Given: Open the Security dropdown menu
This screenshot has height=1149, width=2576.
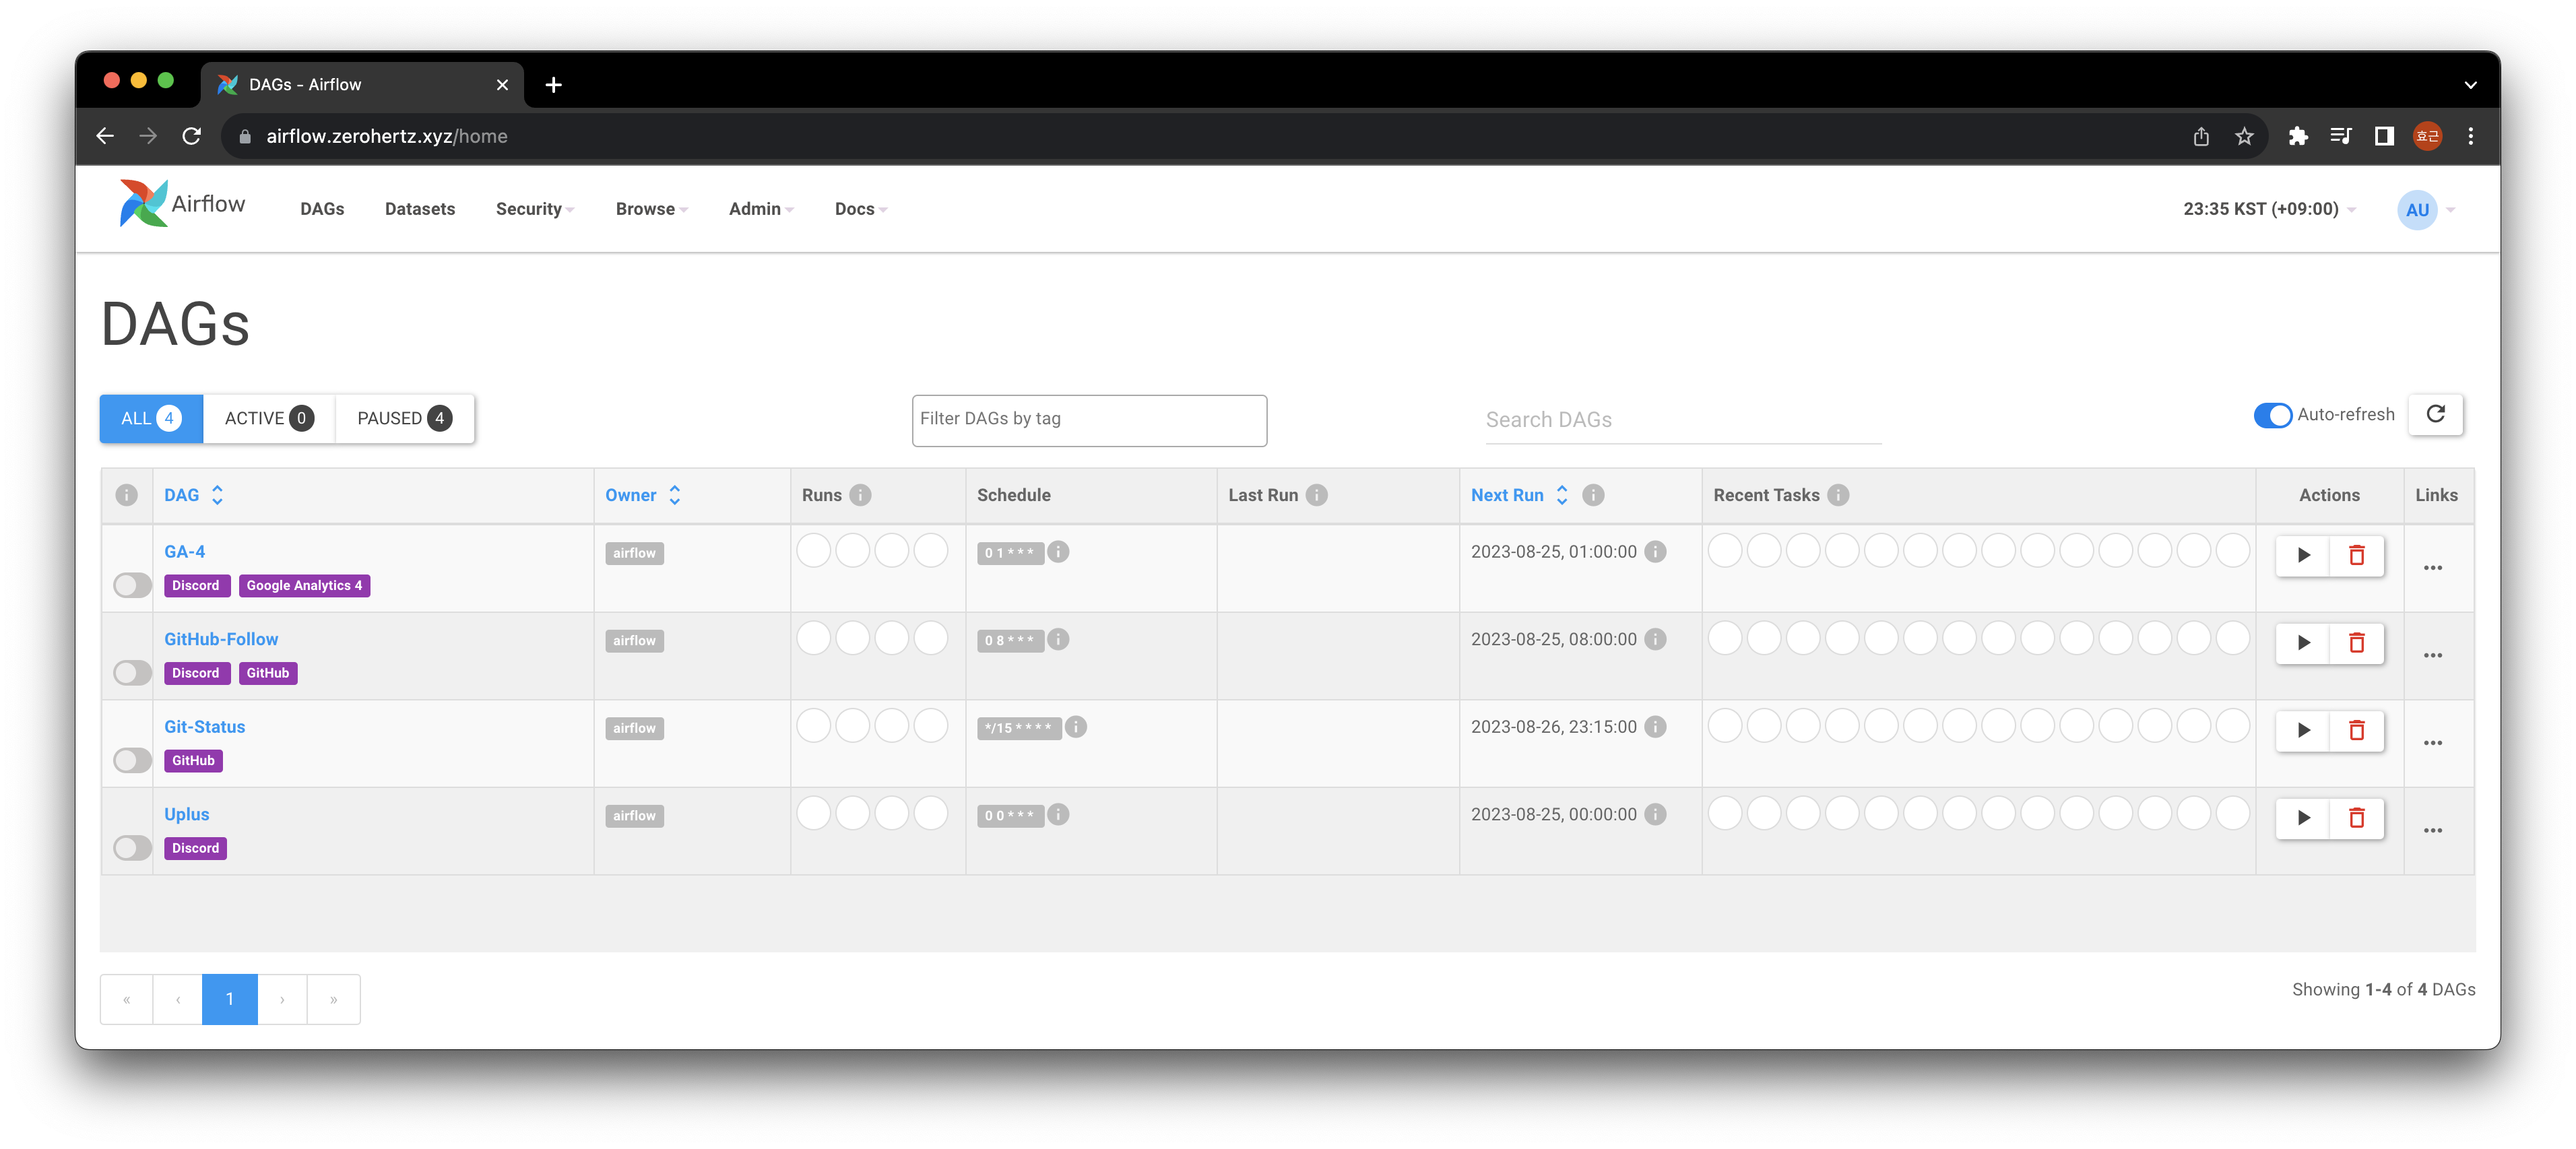Looking at the screenshot, I should click(534, 209).
